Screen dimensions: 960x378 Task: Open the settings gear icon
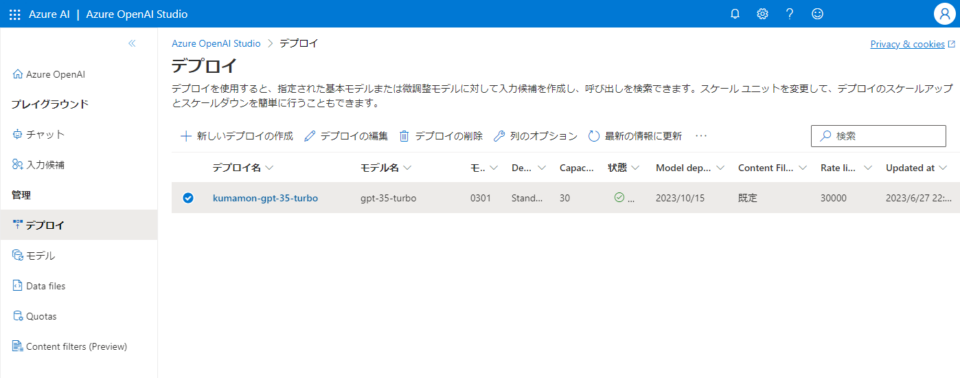(762, 14)
